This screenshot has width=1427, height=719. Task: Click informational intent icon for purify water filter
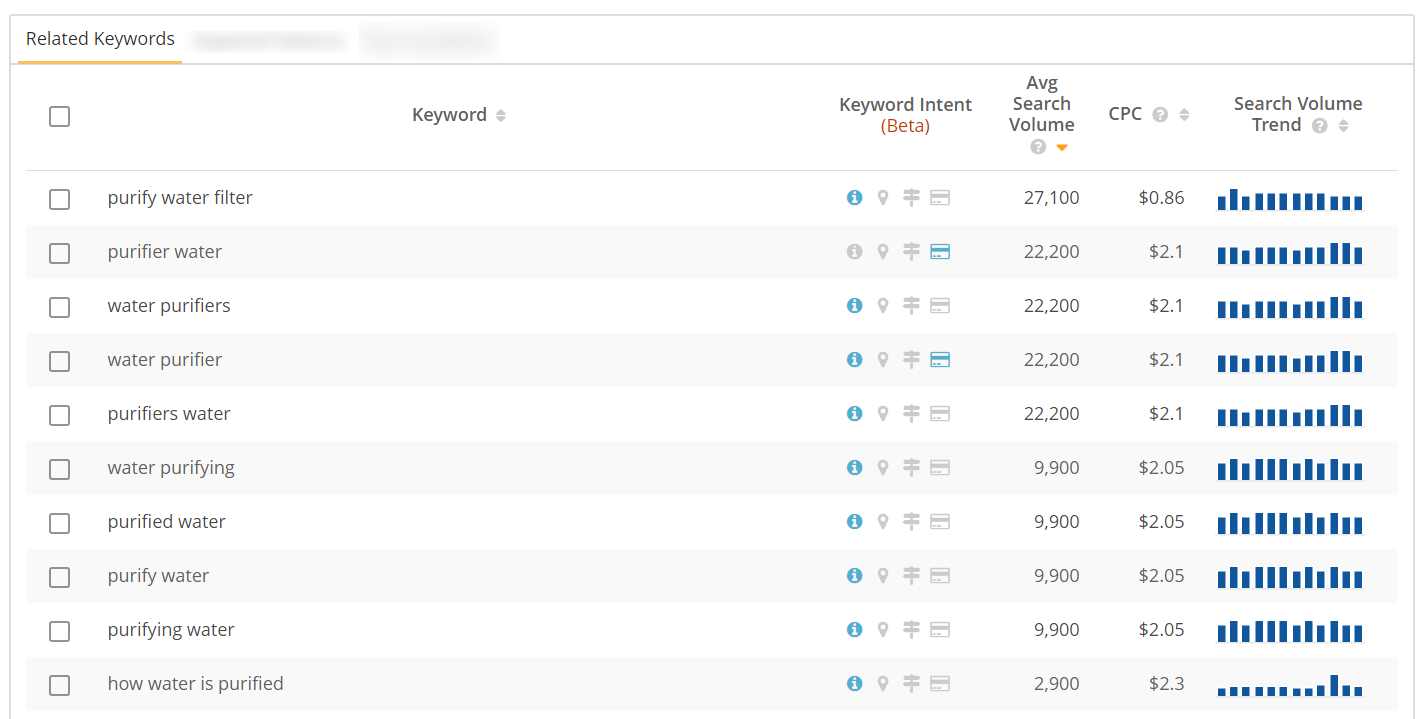pyautogui.click(x=854, y=198)
